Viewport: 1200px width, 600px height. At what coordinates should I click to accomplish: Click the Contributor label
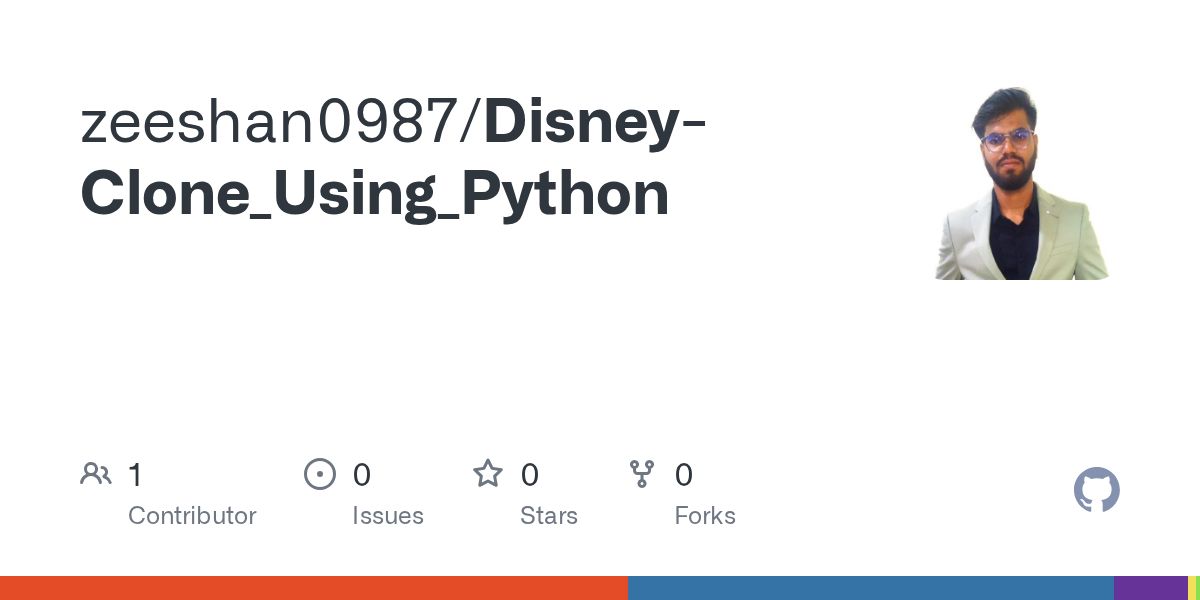coord(192,516)
